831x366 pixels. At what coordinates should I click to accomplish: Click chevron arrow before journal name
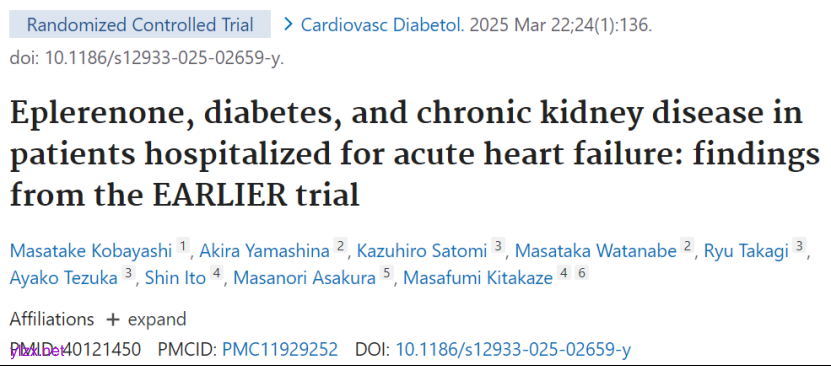289,24
